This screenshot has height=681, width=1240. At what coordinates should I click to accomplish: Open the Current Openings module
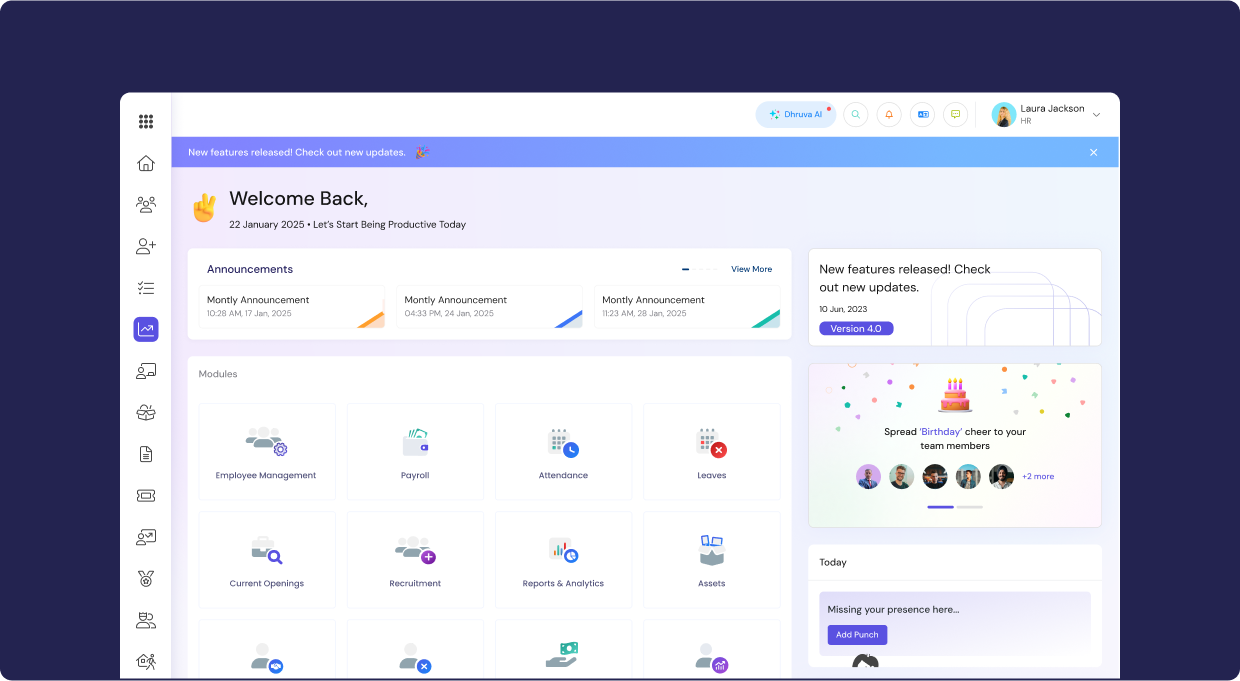pos(266,560)
